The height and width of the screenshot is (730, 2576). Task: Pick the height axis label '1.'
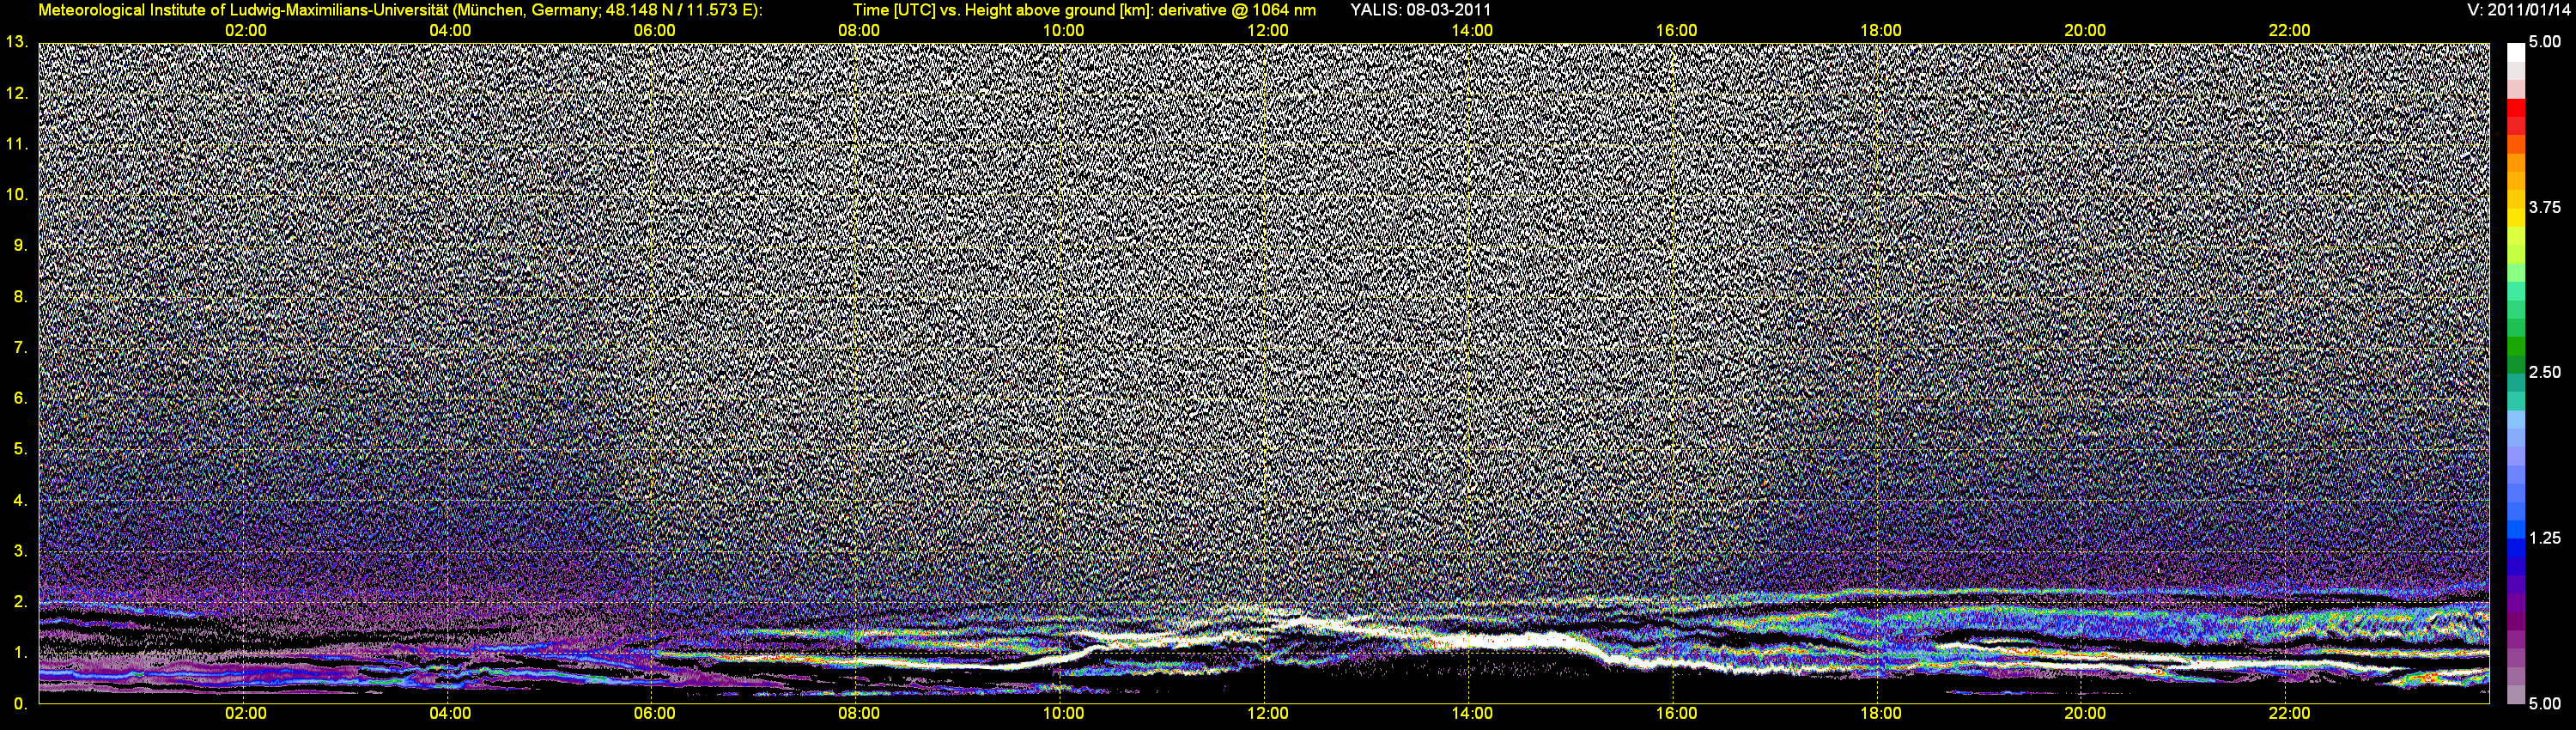click(20, 653)
